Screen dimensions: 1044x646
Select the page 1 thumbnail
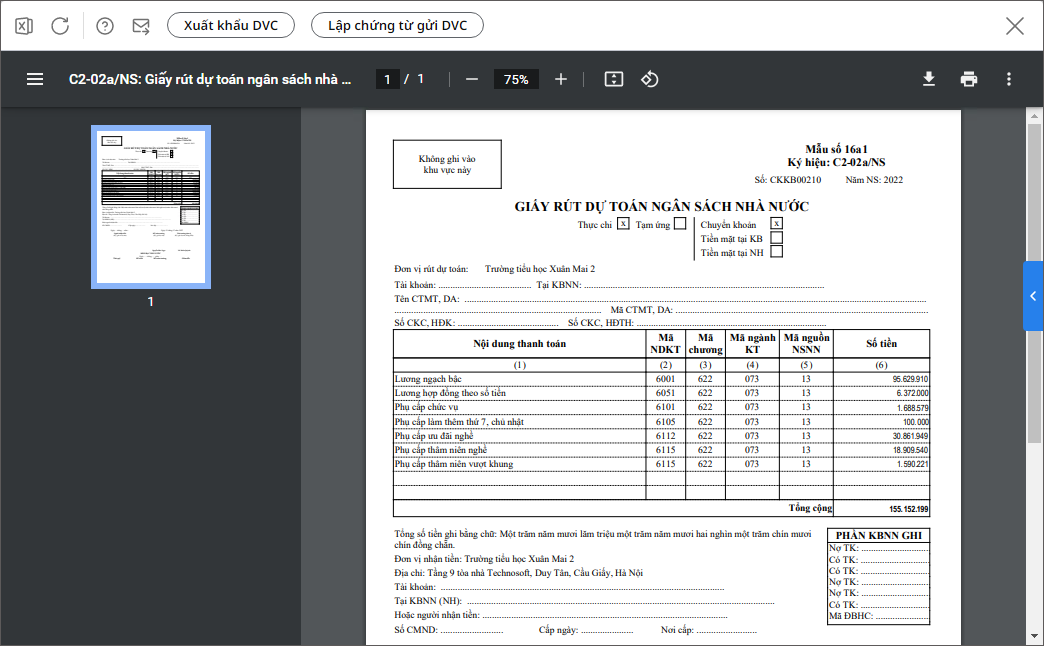150,207
